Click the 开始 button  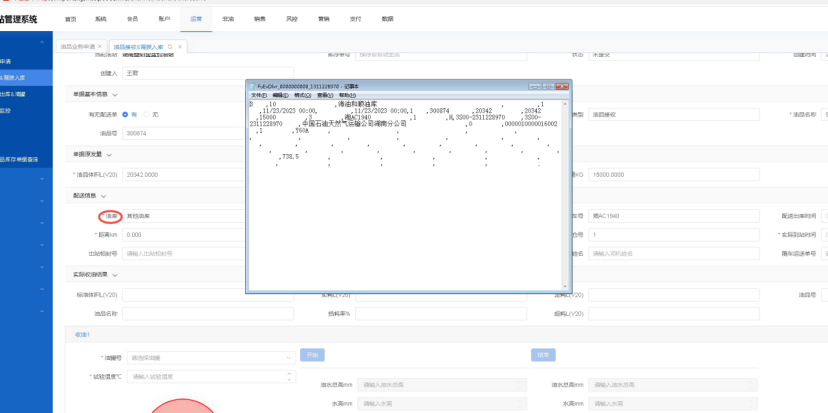point(312,355)
